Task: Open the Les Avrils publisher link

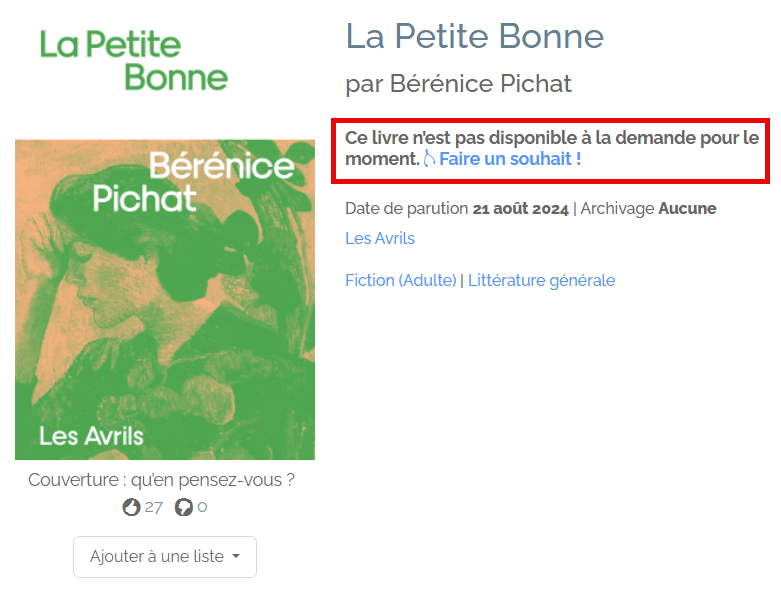Action: (380, 238)
